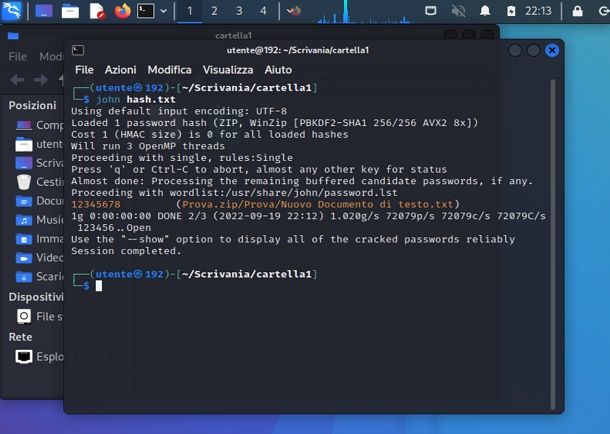Open the file manager launcher in panel

[70, 11]
